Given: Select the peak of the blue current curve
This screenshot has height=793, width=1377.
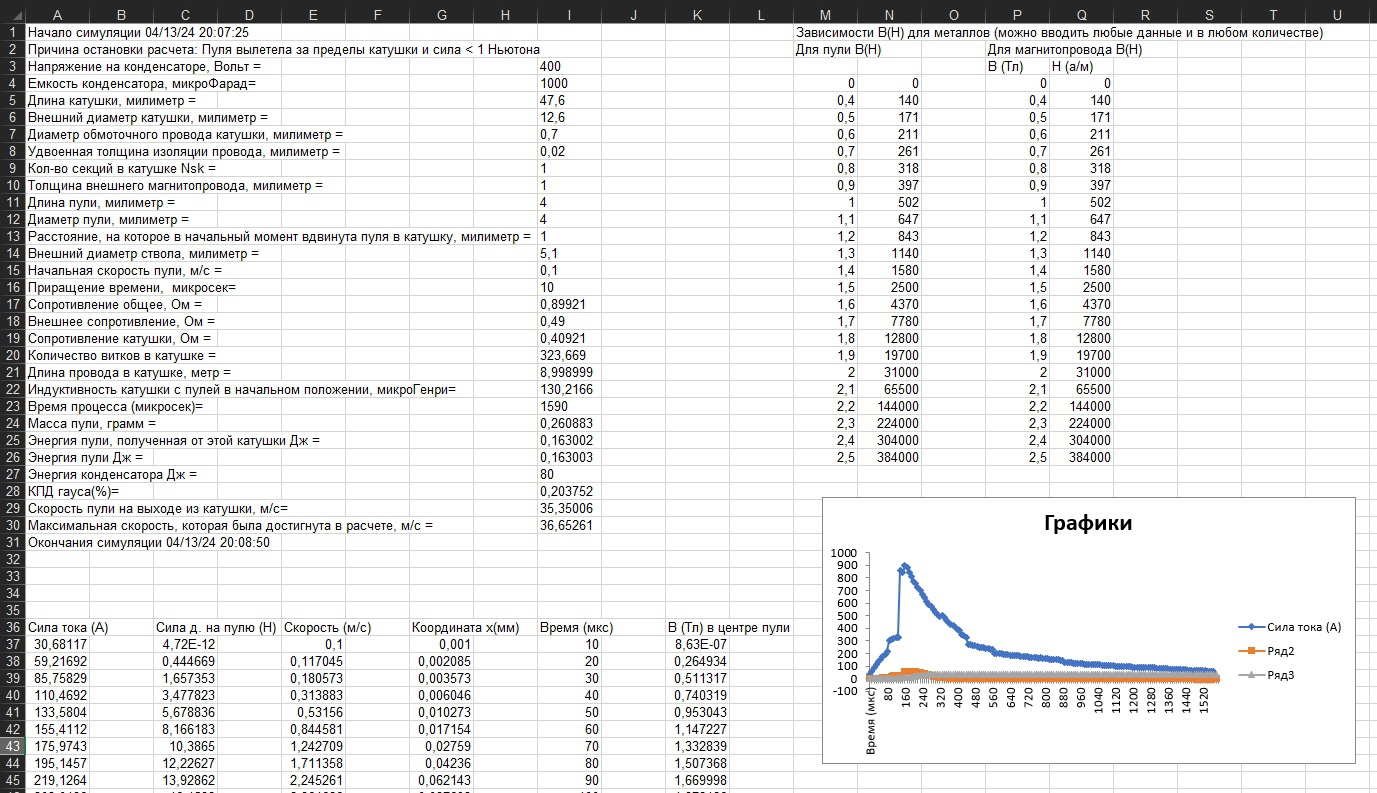Looking at the screenshot, I should pyautogui.click(x=905, y=566).
